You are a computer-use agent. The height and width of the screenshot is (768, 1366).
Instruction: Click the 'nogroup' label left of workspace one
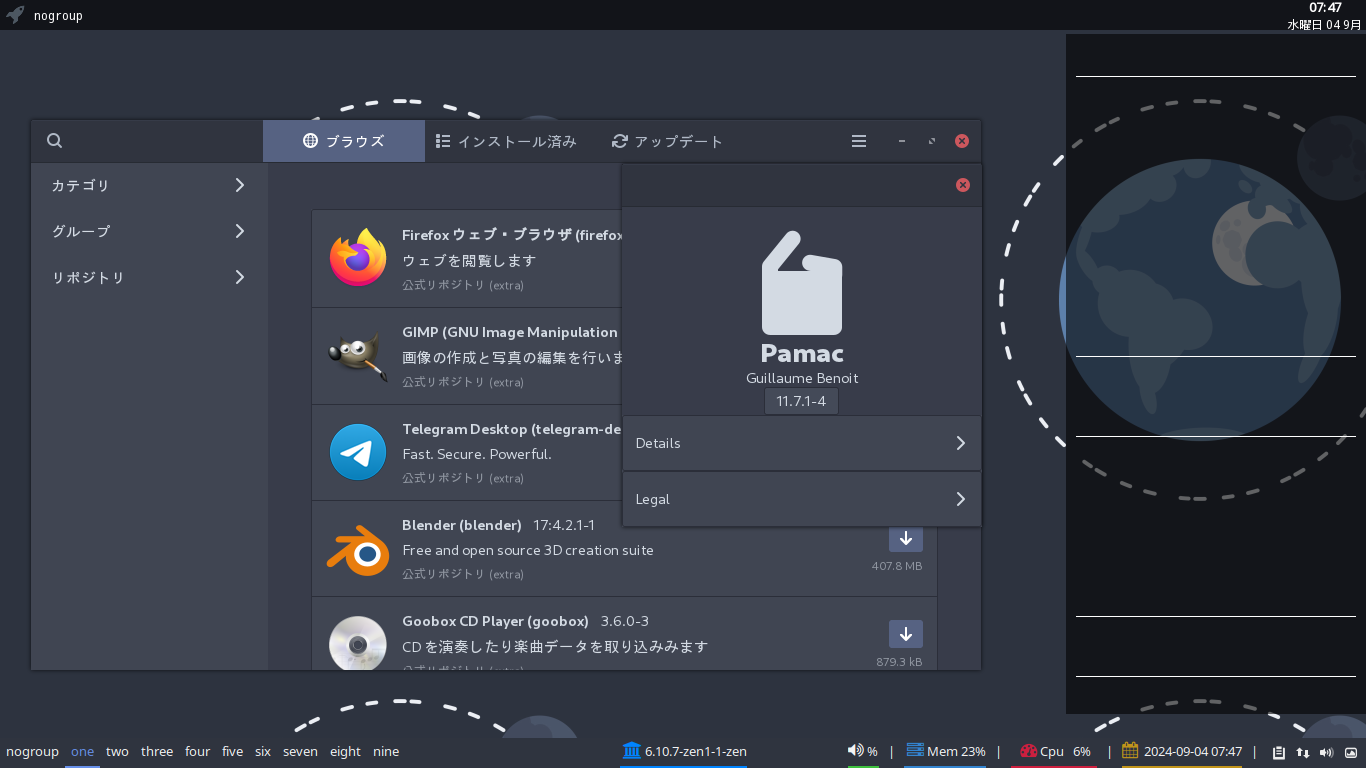[32, 751]
